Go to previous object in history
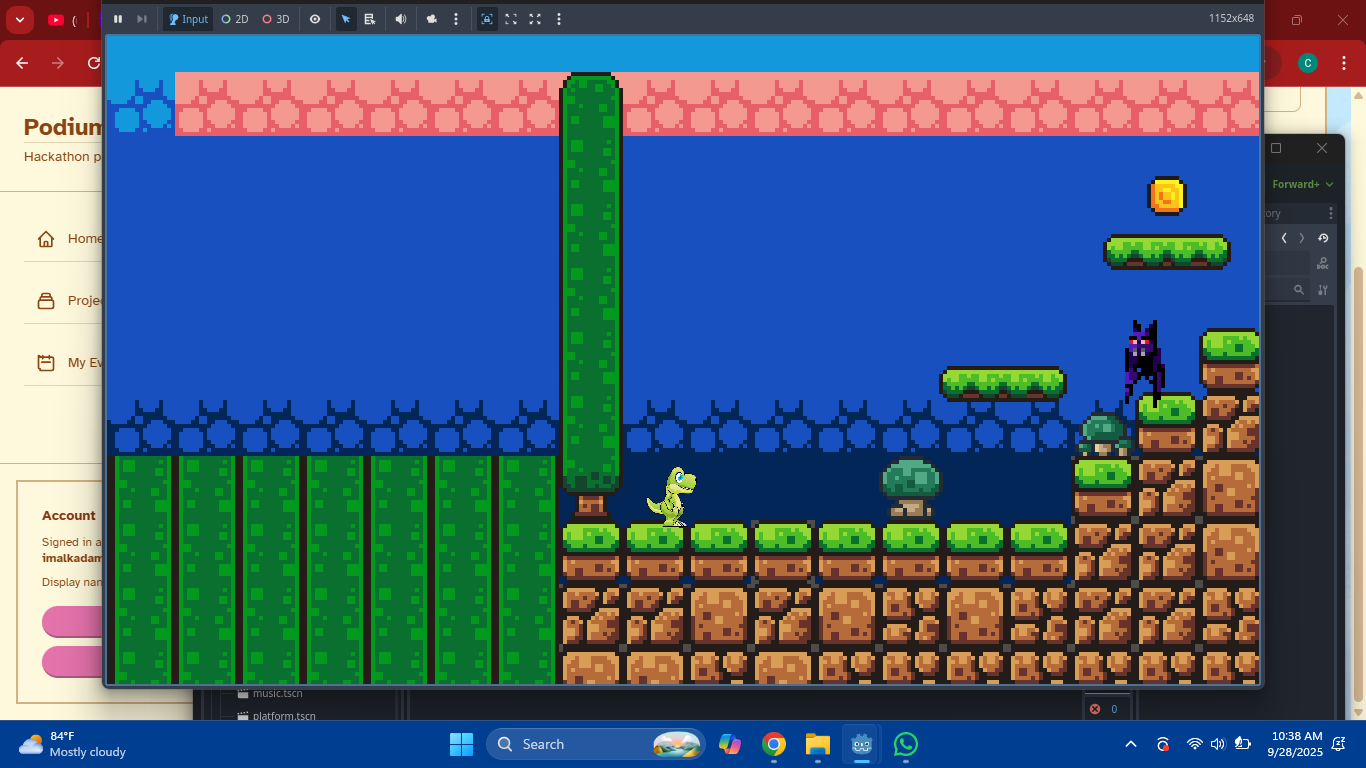1366x768 pixels. tap(1284, 238)
